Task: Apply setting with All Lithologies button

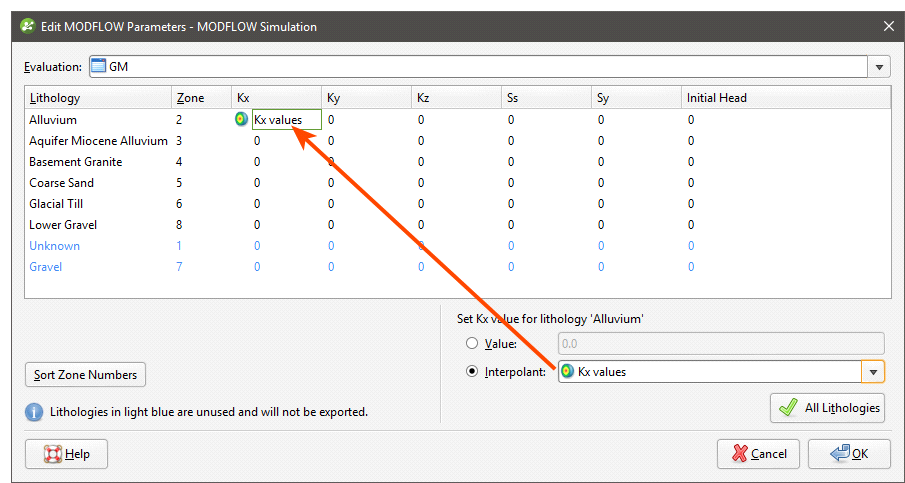Action: [827, 408]
